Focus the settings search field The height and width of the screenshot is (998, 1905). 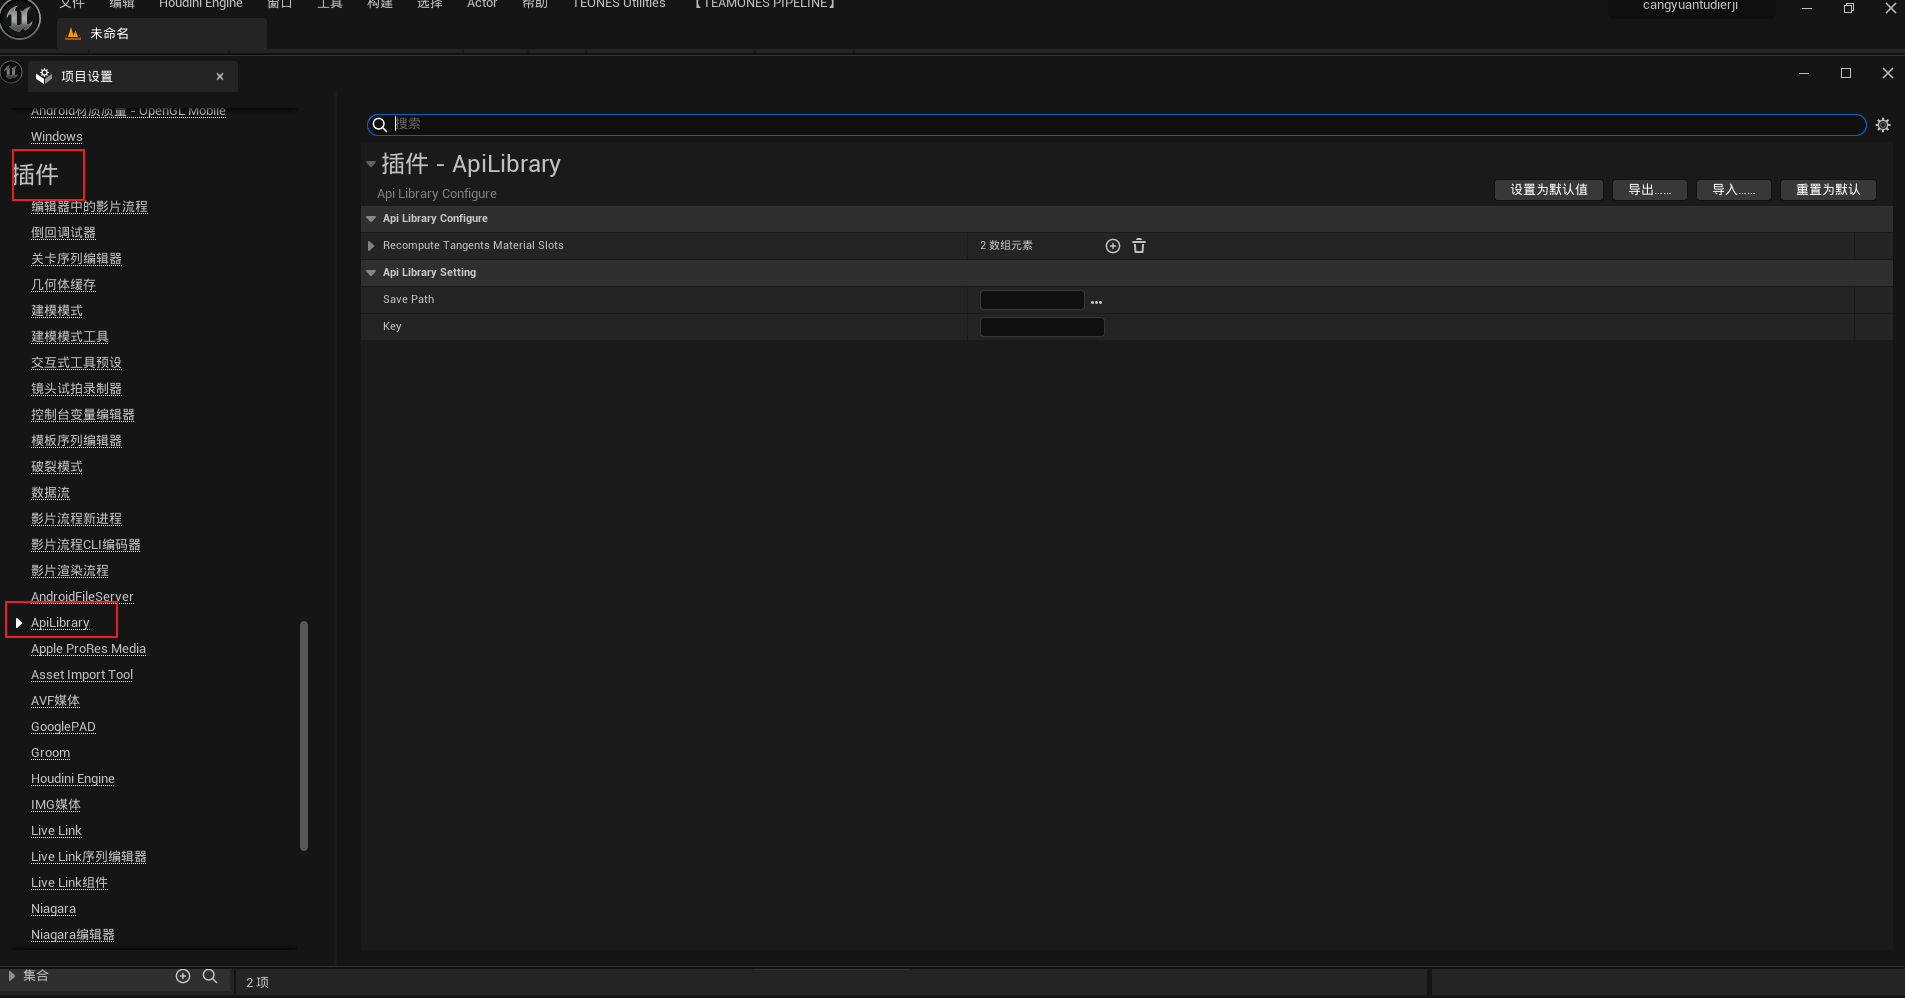coord(1116,125)
